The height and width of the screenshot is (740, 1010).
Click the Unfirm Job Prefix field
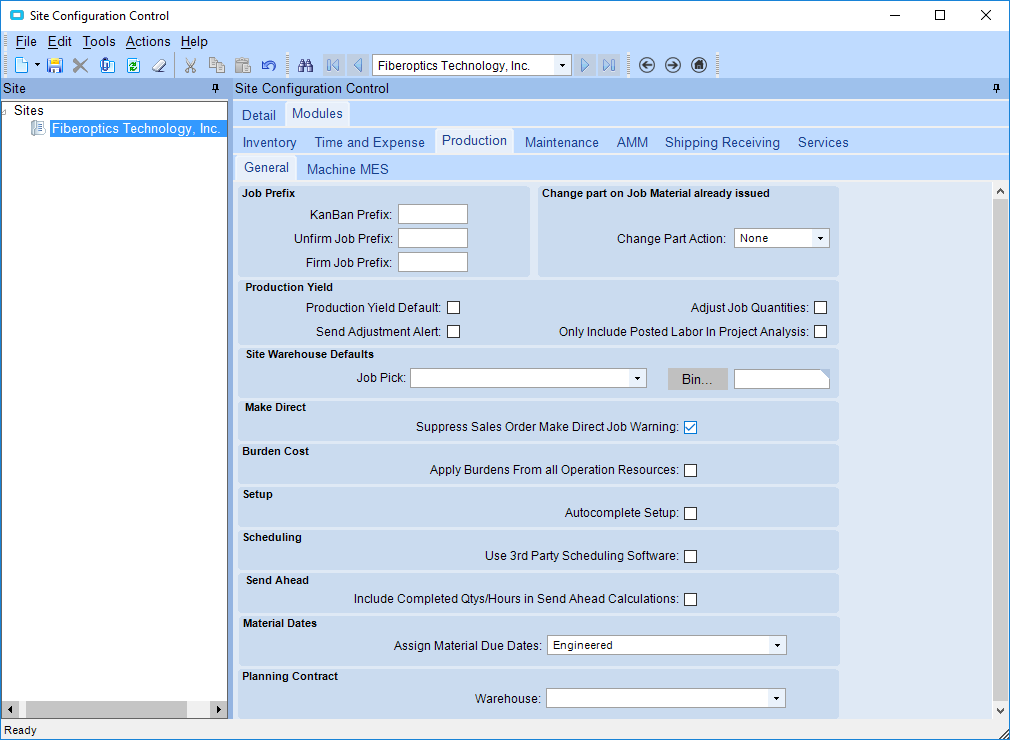click(433, 238)
